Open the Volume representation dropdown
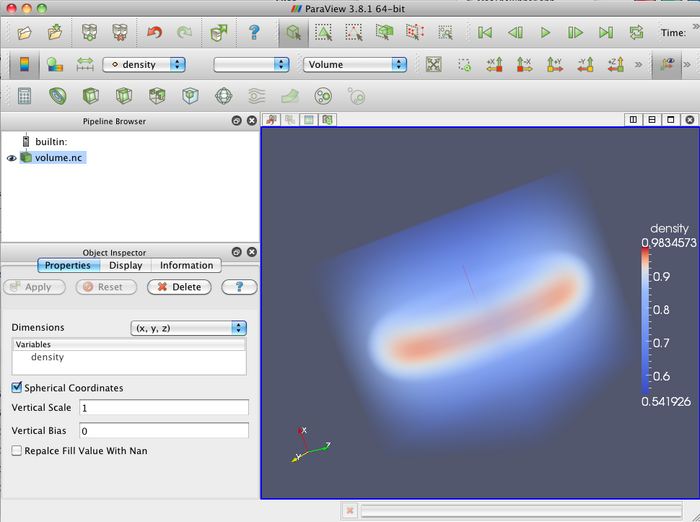 click(355, 64)
